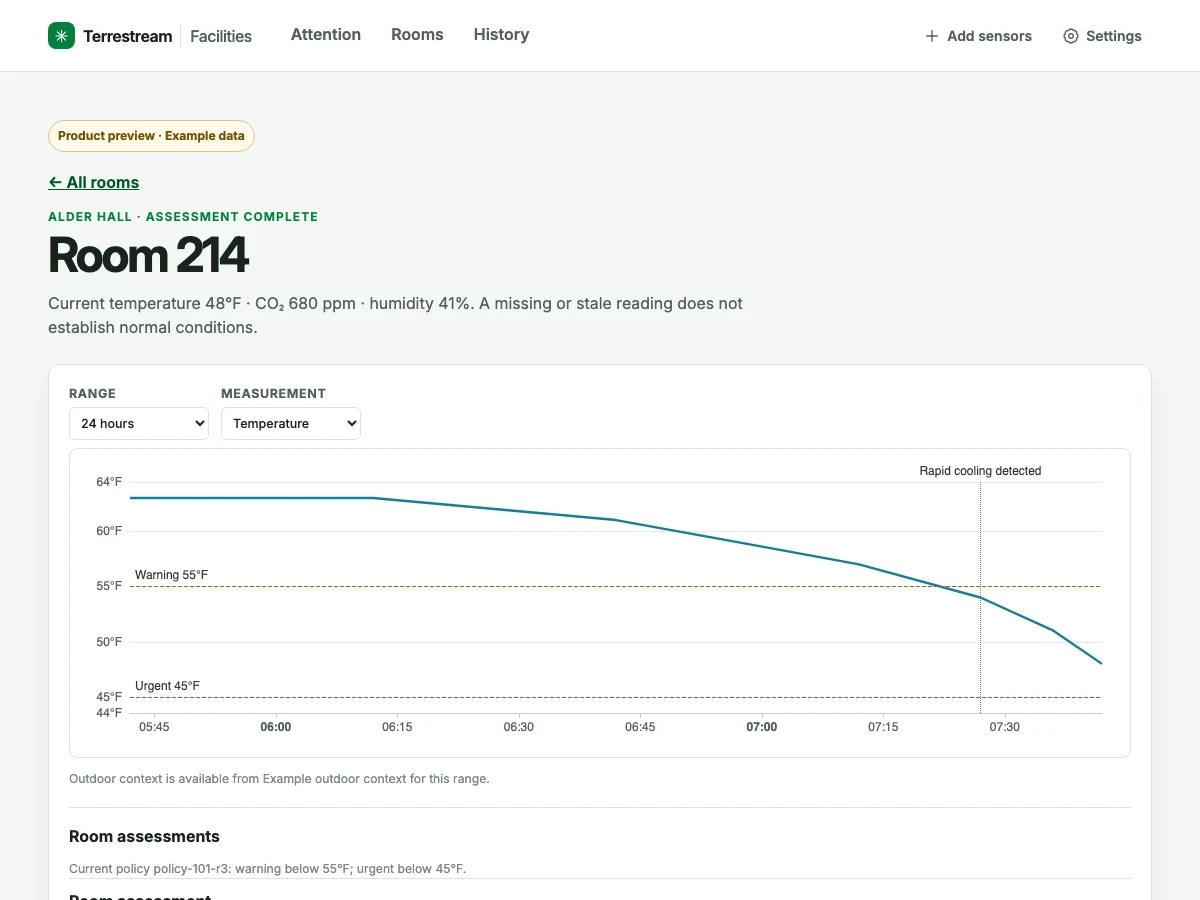Click the 07:00 time axis label

pos(762,727)
